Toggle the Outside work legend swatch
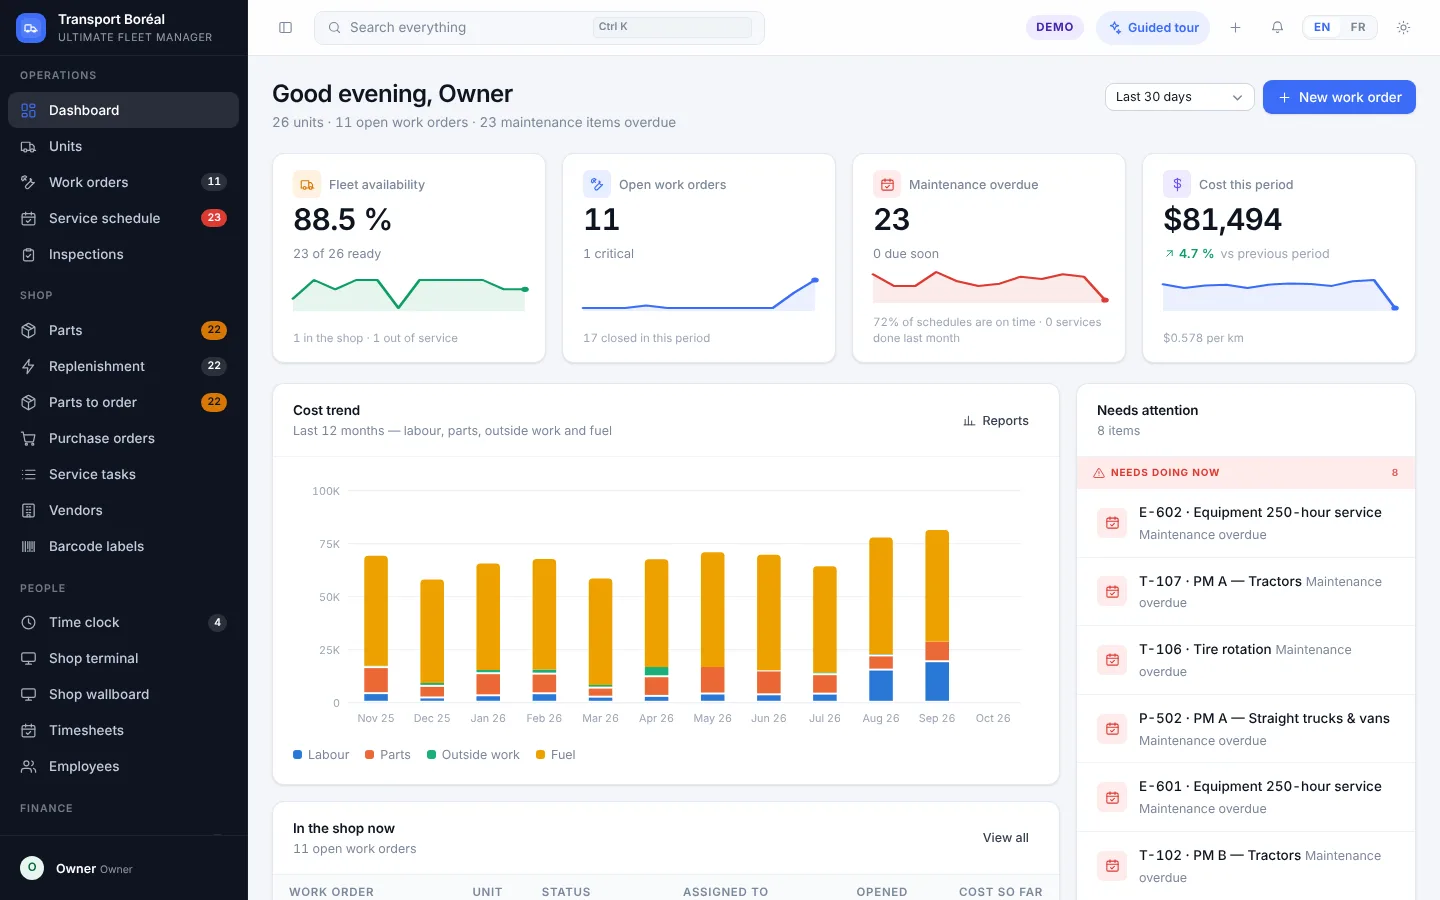The width and height of the screenshot is (1440, 900). (431, 755)
